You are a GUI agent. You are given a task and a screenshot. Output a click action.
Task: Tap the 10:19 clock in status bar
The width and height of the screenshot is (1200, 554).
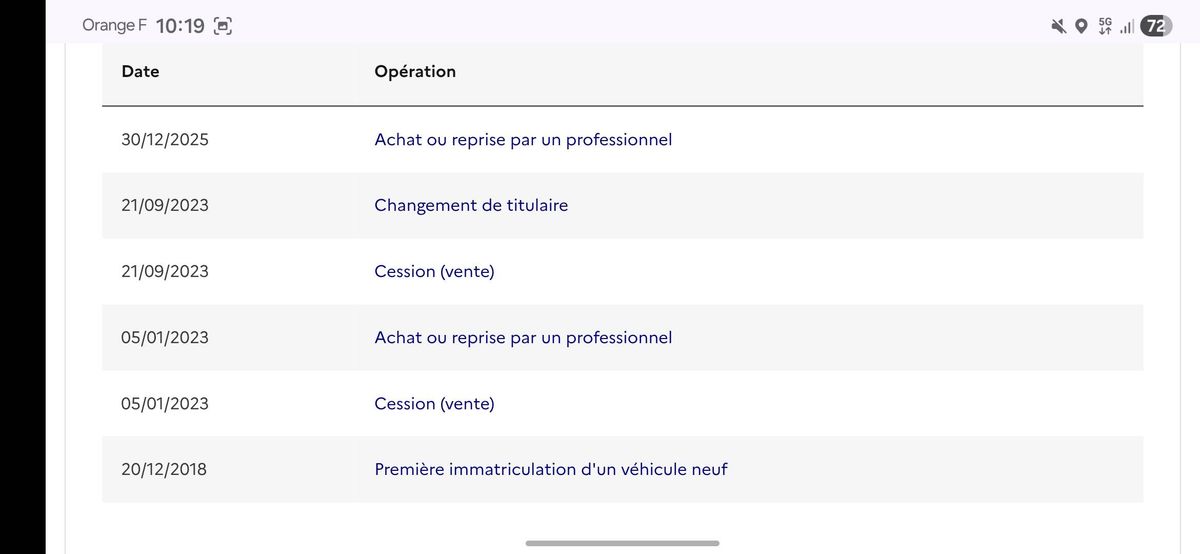[x=180, y=27]
